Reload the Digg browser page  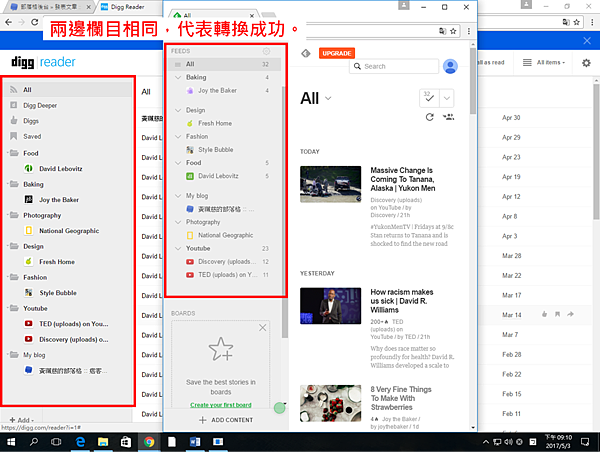(34, 22)
